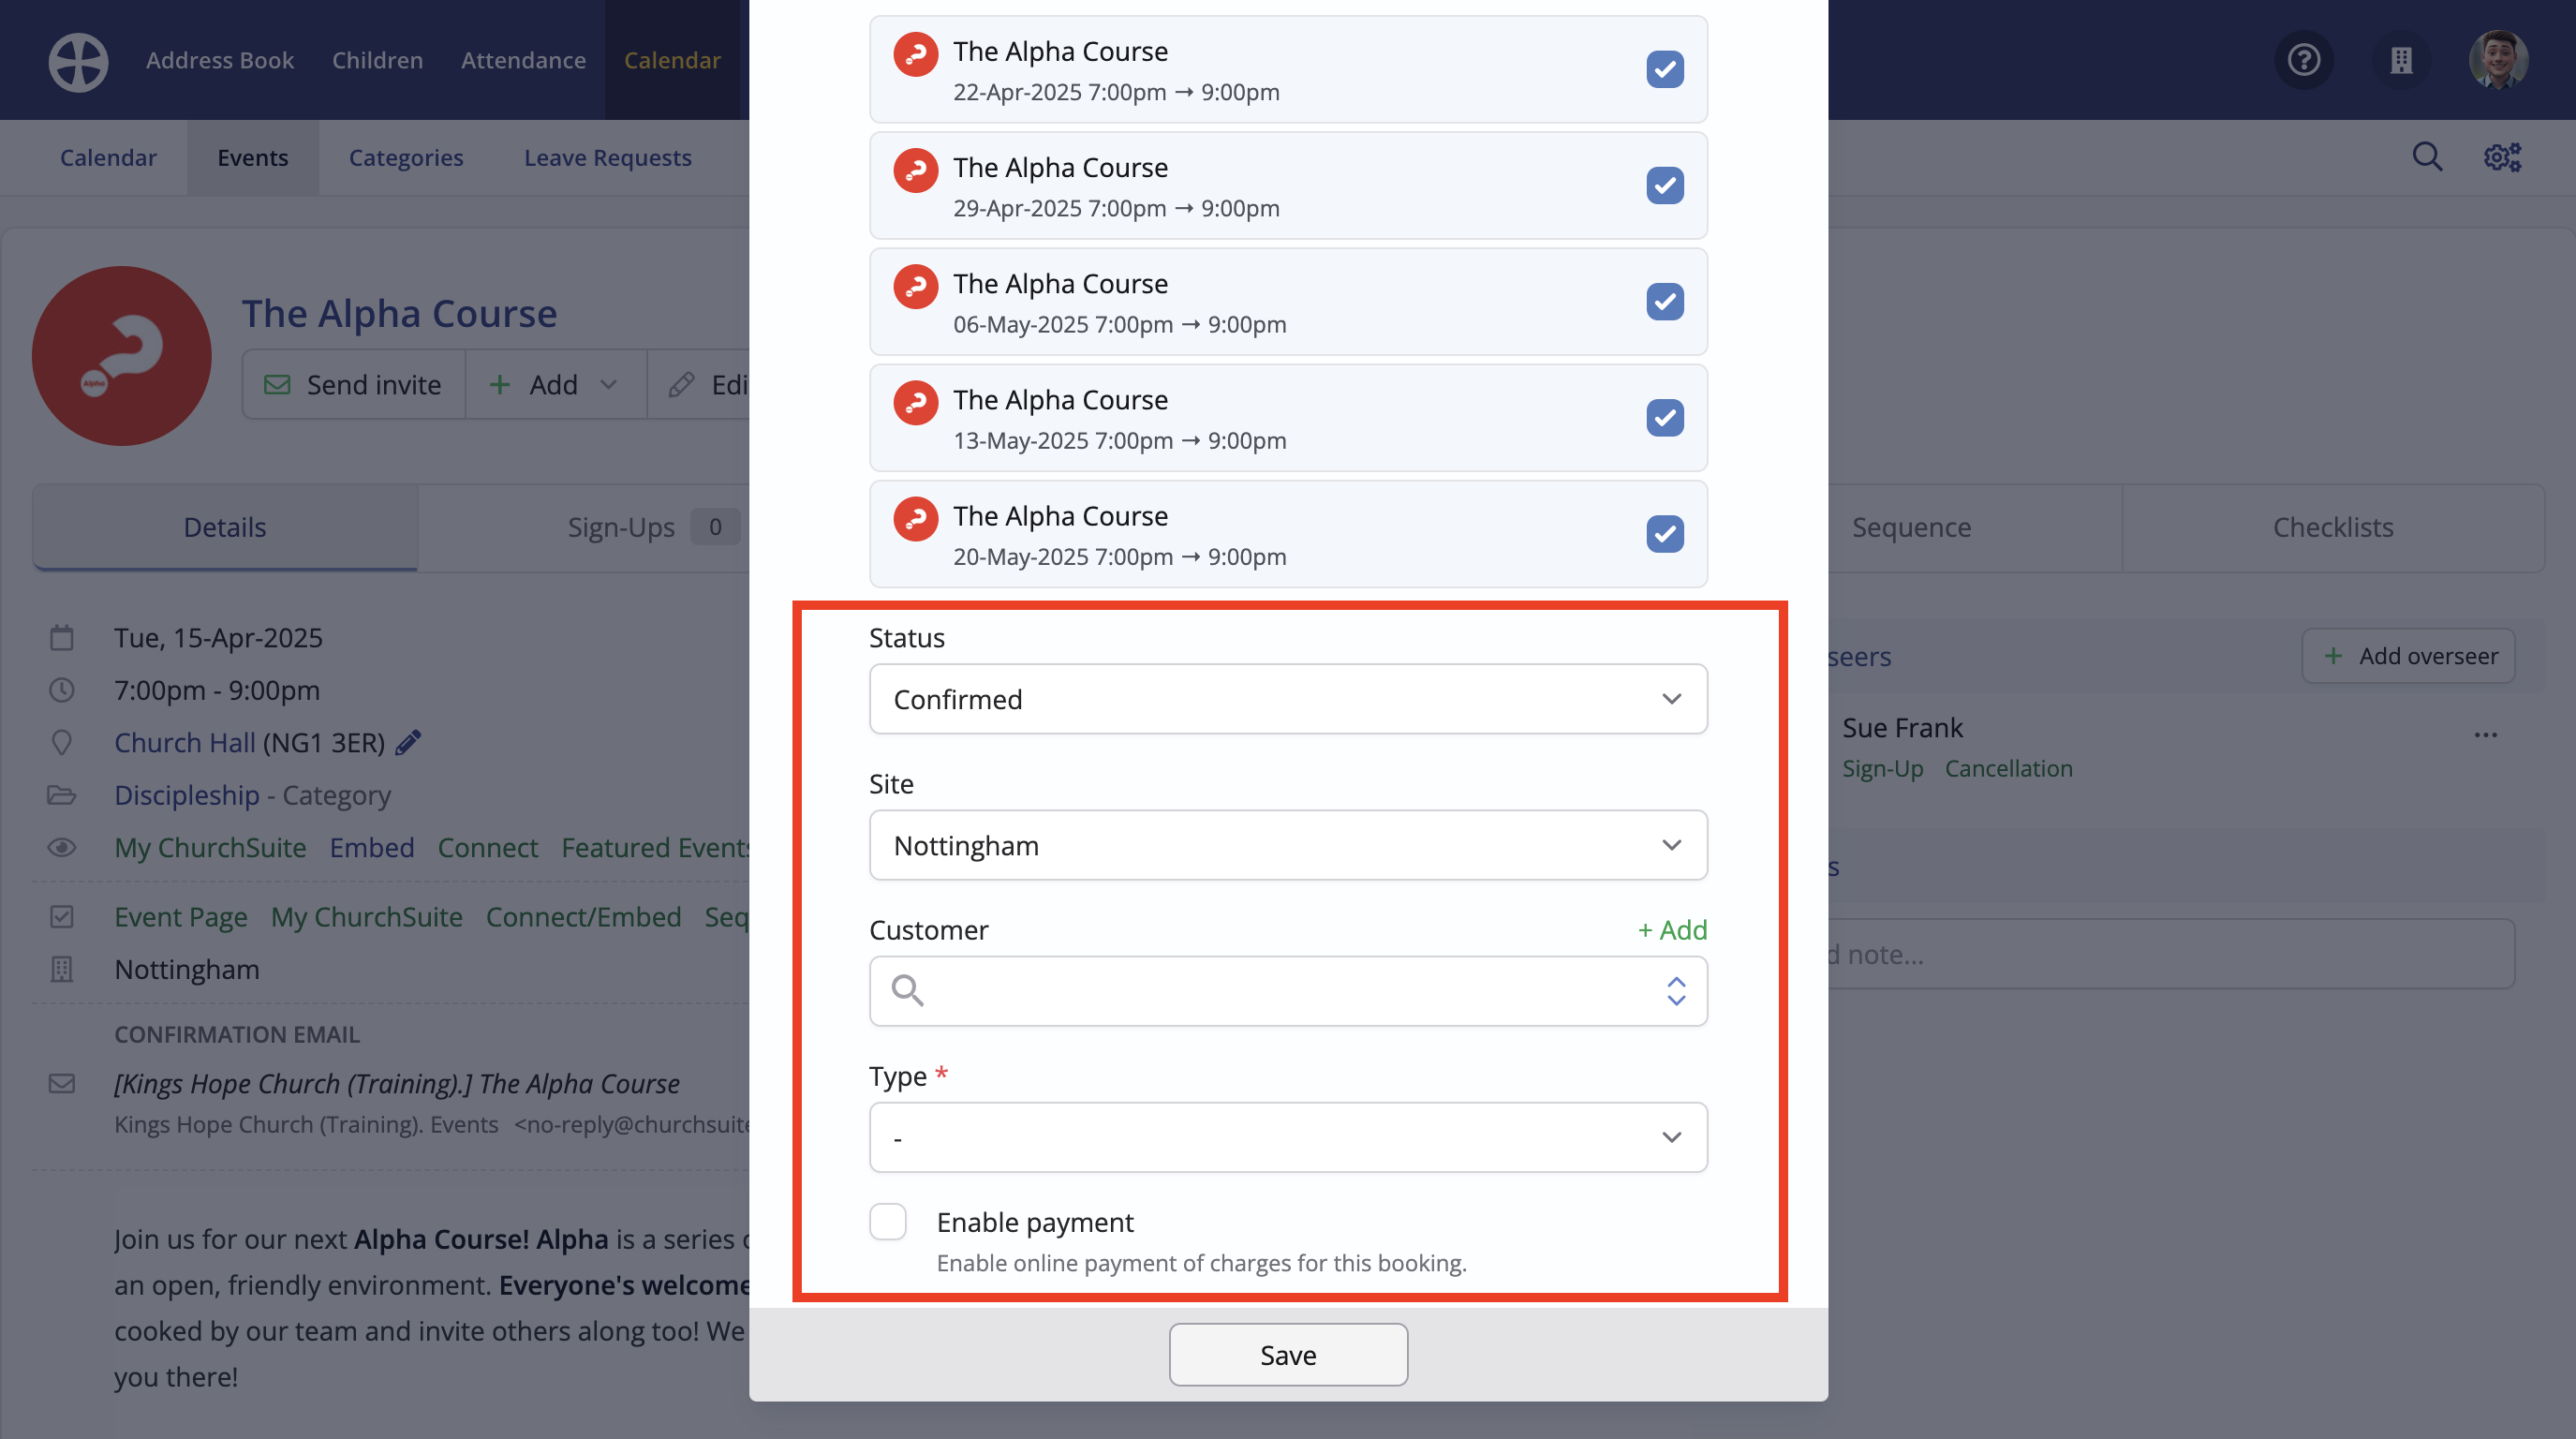Uncheck the 13-May-2025 Alpha Course checkbox
The height and width of the screenshot is (1439, 2576).
[1664, 417]
